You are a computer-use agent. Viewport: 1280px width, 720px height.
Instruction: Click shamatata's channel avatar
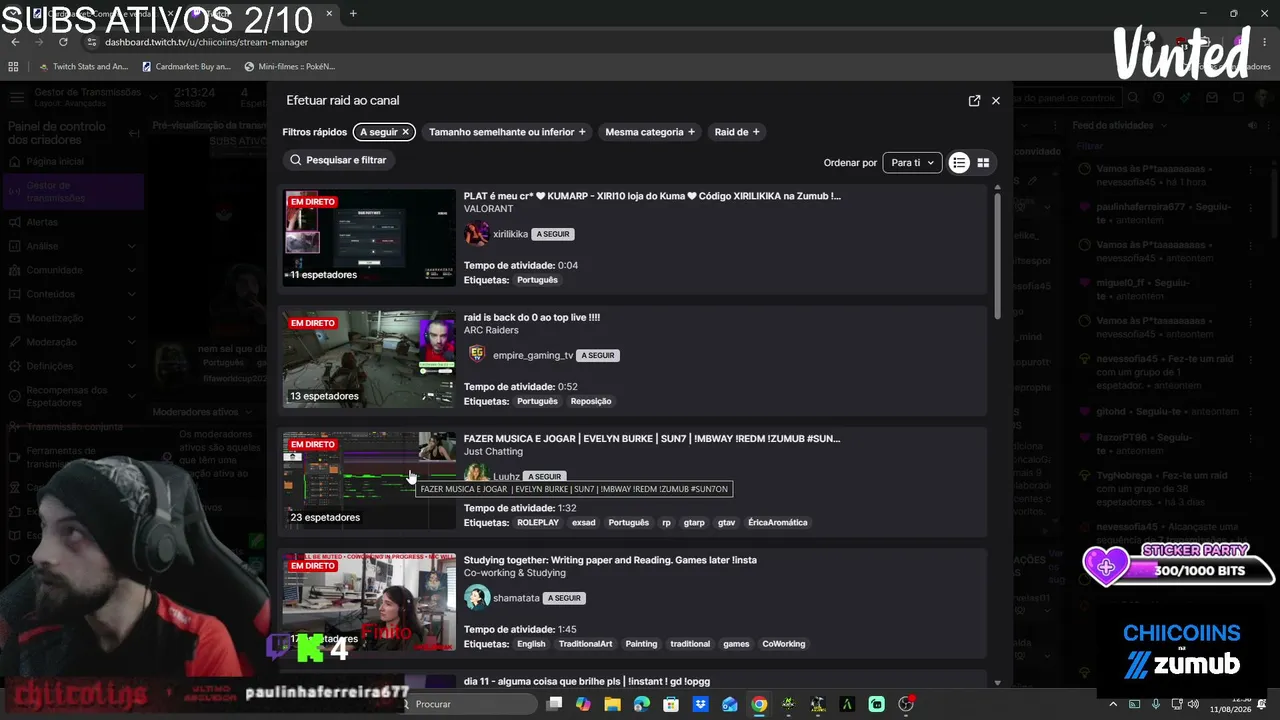coord(477,598)
